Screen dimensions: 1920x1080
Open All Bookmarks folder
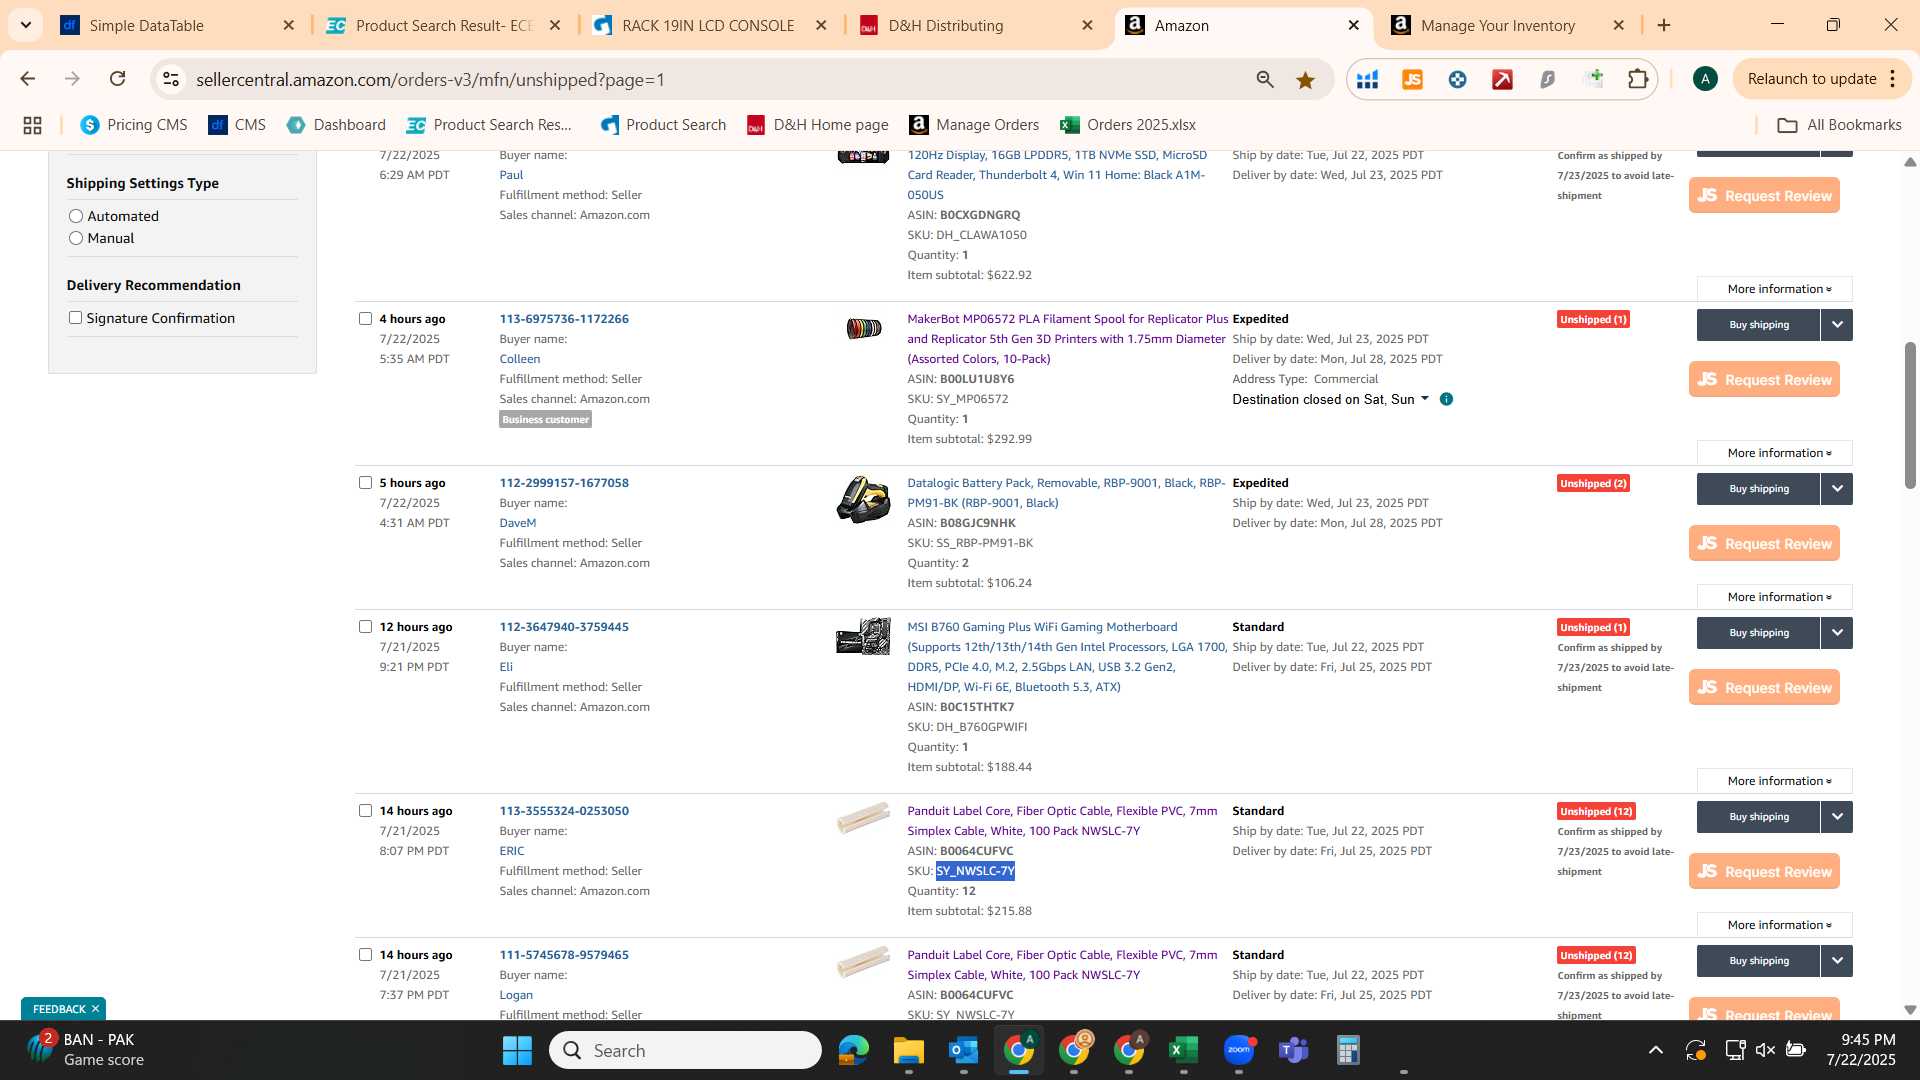(x=1839, y=125)
